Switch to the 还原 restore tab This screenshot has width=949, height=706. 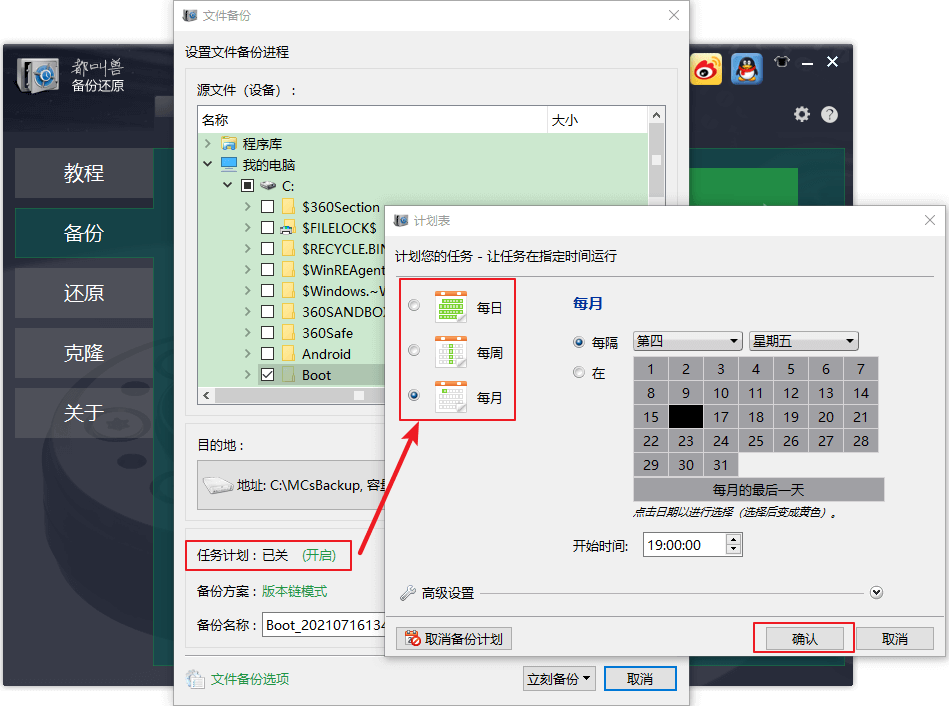click(x=84, y=294)
